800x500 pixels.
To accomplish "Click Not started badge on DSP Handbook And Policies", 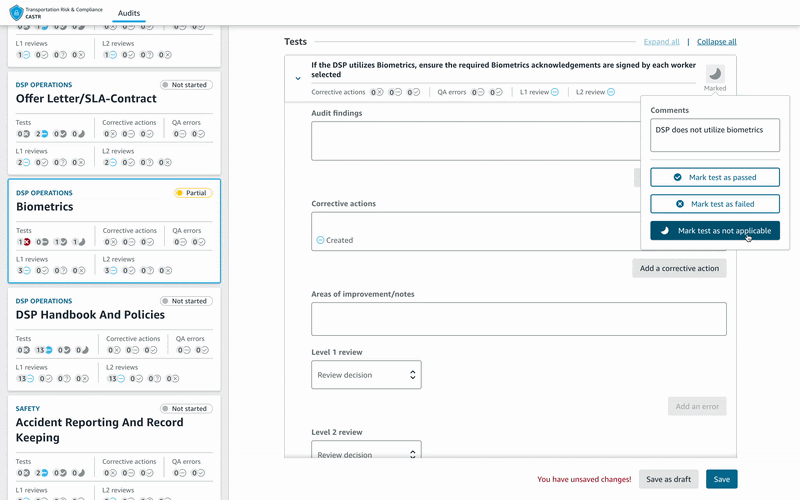I will [186, 301].
